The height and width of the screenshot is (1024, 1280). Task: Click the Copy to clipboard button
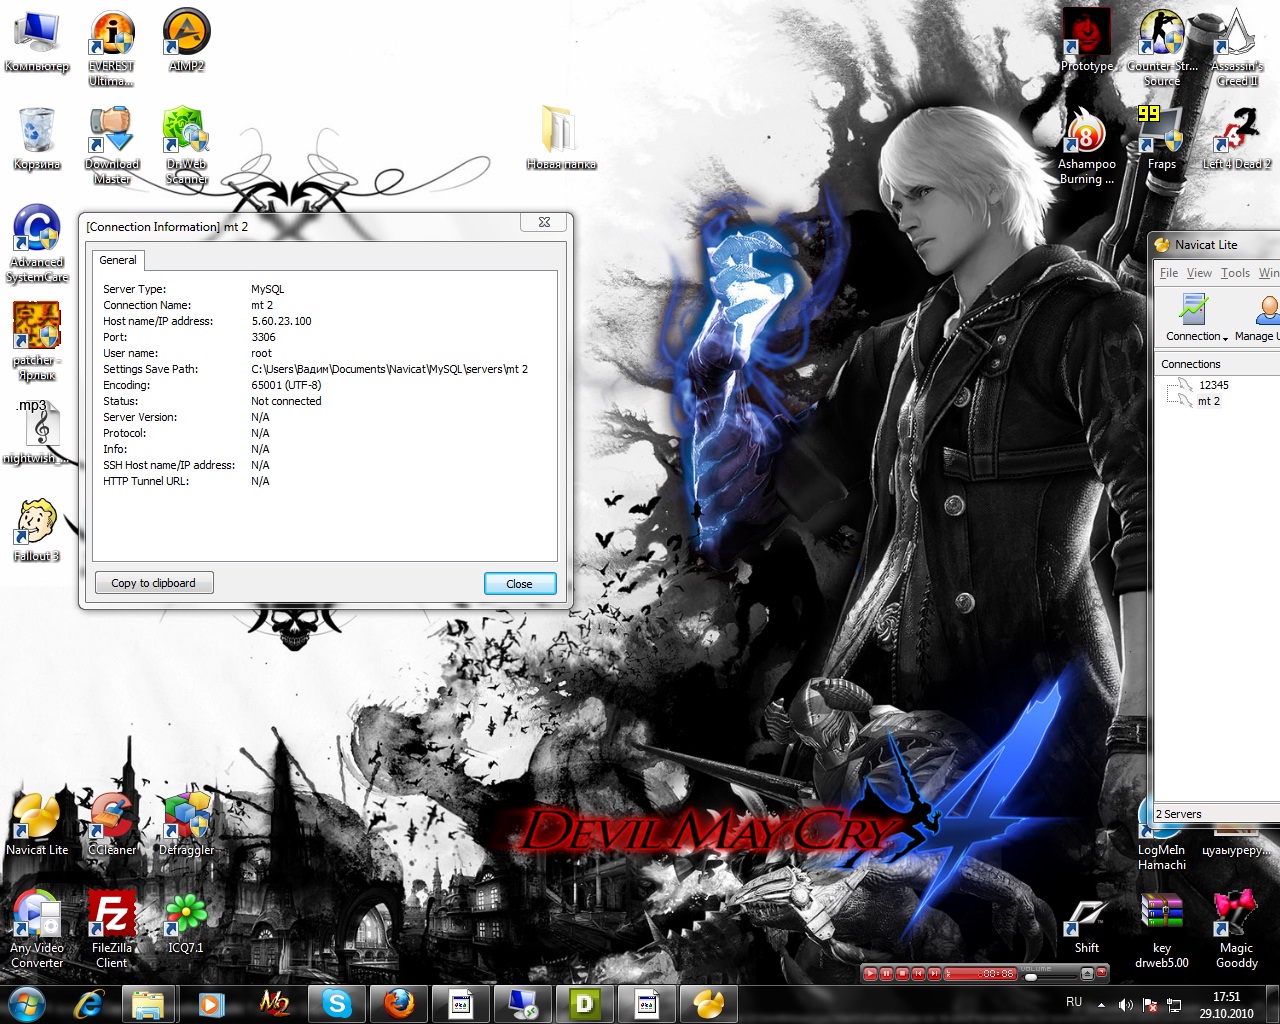[x=154, y=583]
